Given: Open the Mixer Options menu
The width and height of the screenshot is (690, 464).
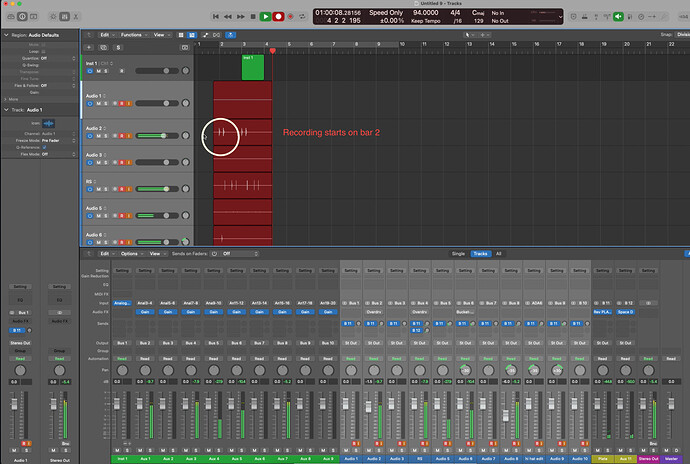Looking at the screenshot, I should (x=132, y=254).
